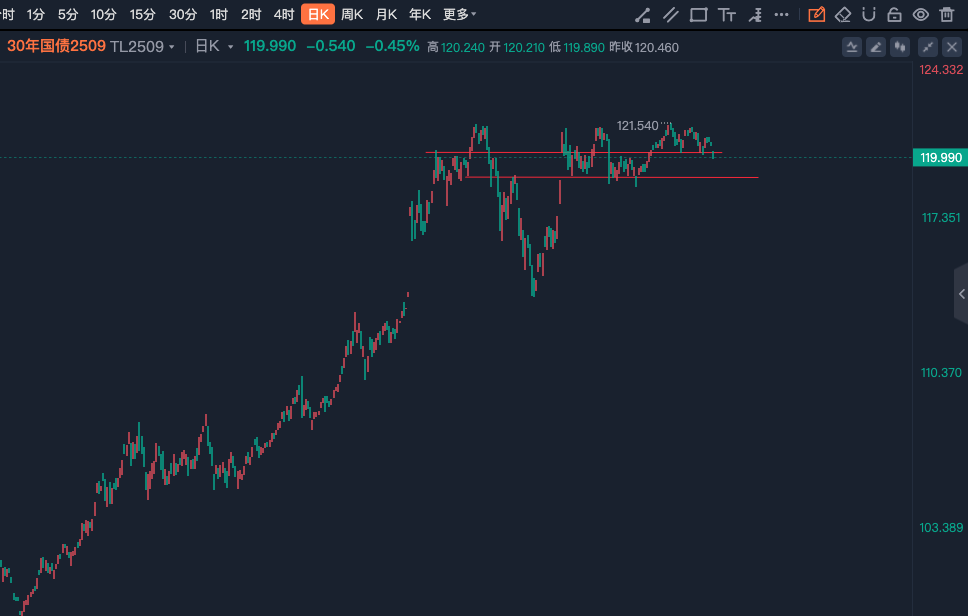This screenshot has width=968, height=616.
Task: Click the -0.45% change value
Action: (x=392, y=46)
